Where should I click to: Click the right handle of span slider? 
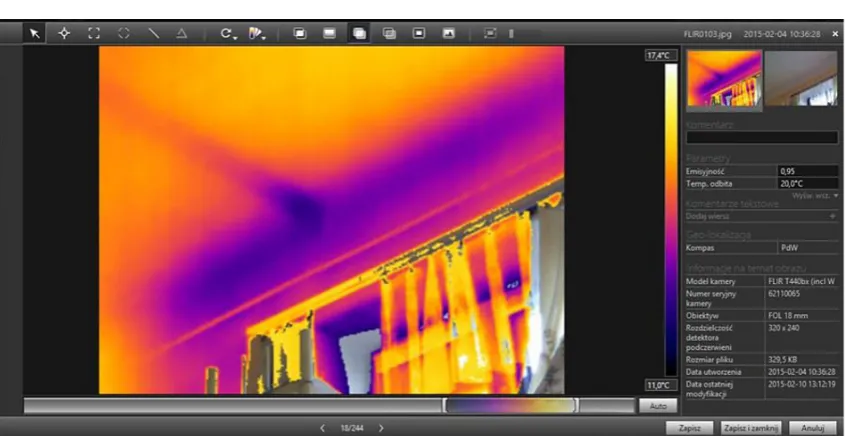576,405
